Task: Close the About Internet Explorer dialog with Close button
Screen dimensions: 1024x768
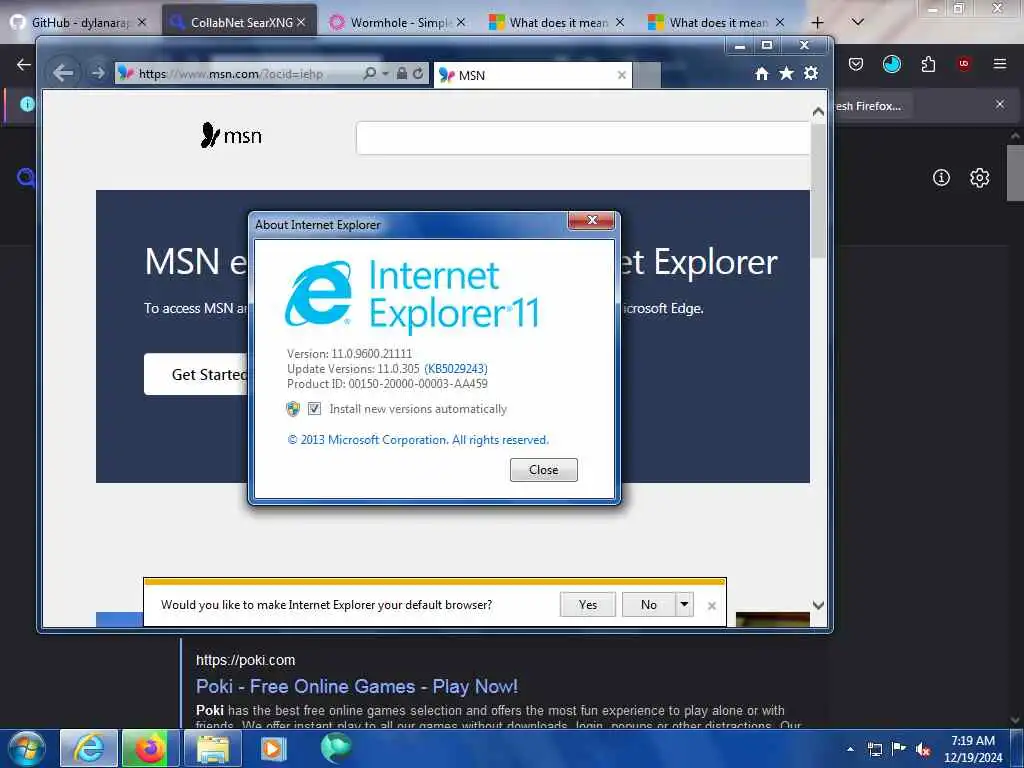Action: pyautogui.click(x=543, y=470)
